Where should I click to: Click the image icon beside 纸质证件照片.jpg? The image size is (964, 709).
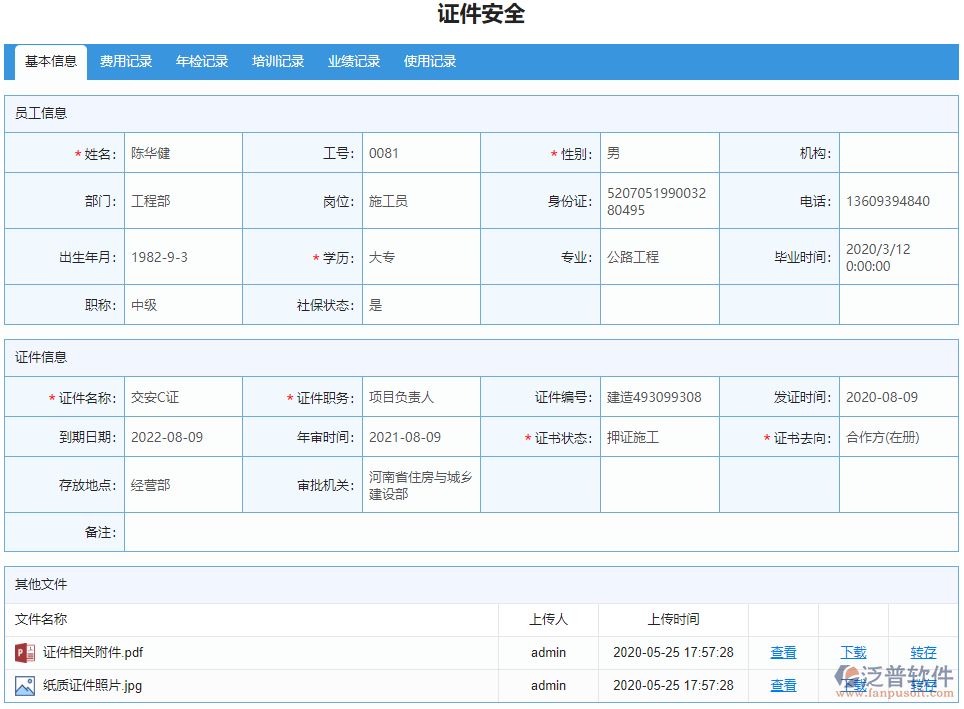(25, 686)
